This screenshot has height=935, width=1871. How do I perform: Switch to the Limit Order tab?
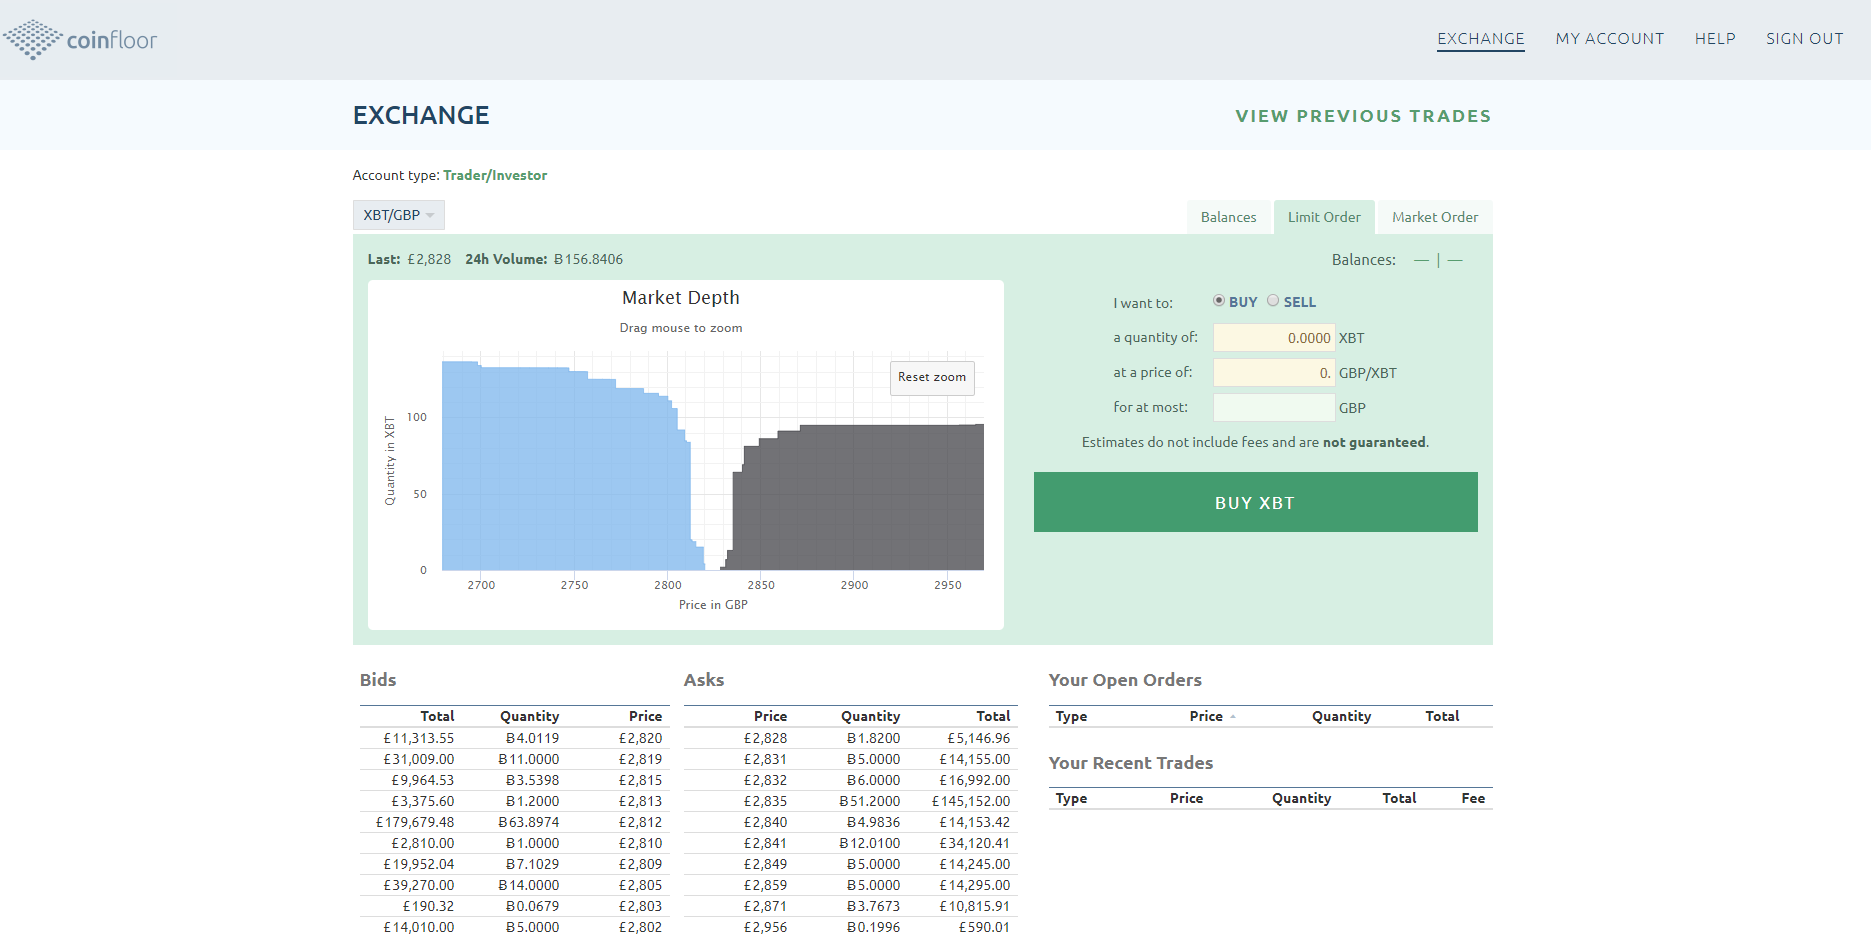[1324, 217]
